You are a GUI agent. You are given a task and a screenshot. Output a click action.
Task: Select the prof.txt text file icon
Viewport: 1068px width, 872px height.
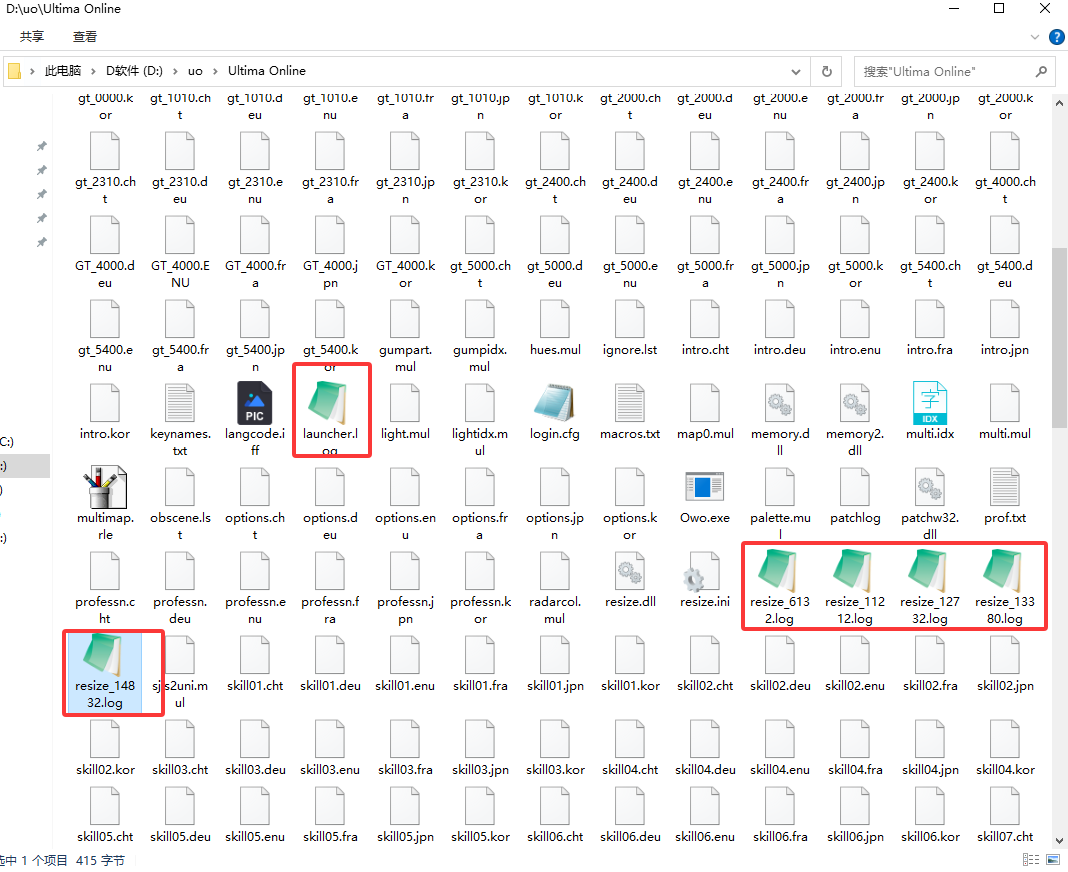(x=1005, y=486)
